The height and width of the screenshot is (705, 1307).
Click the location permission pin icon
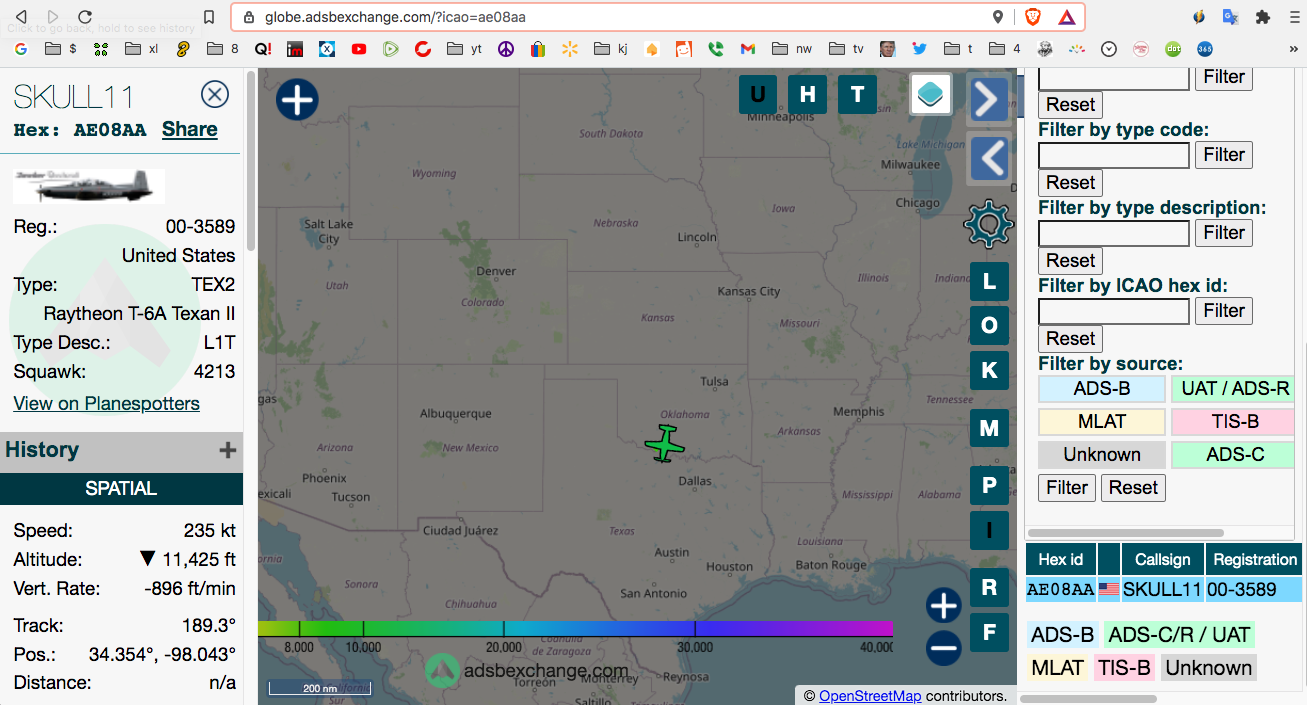pyautogui.click(x=997, y=17)
